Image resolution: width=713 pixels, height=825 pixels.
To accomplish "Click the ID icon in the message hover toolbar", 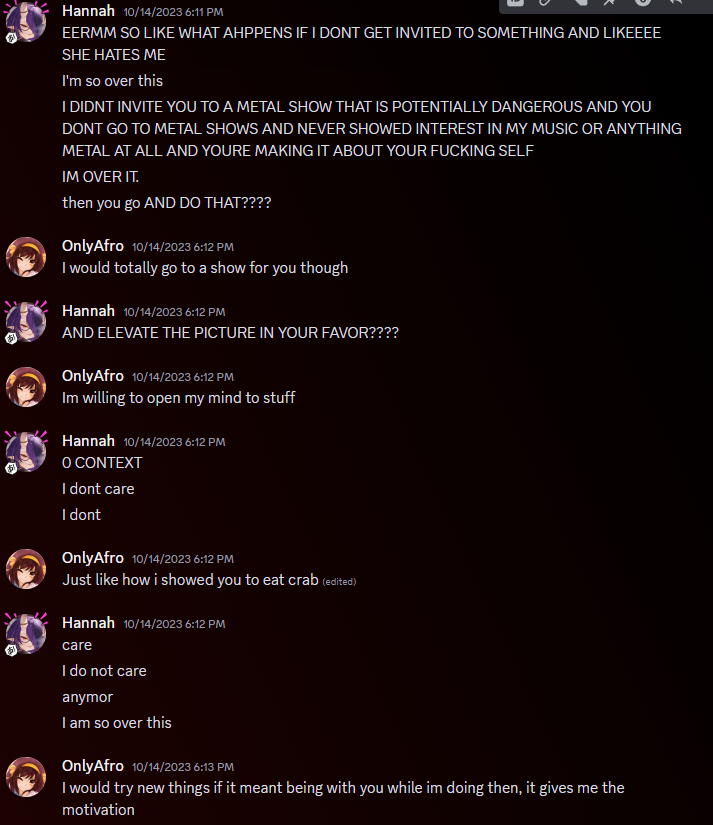I will tap(515, 2).
